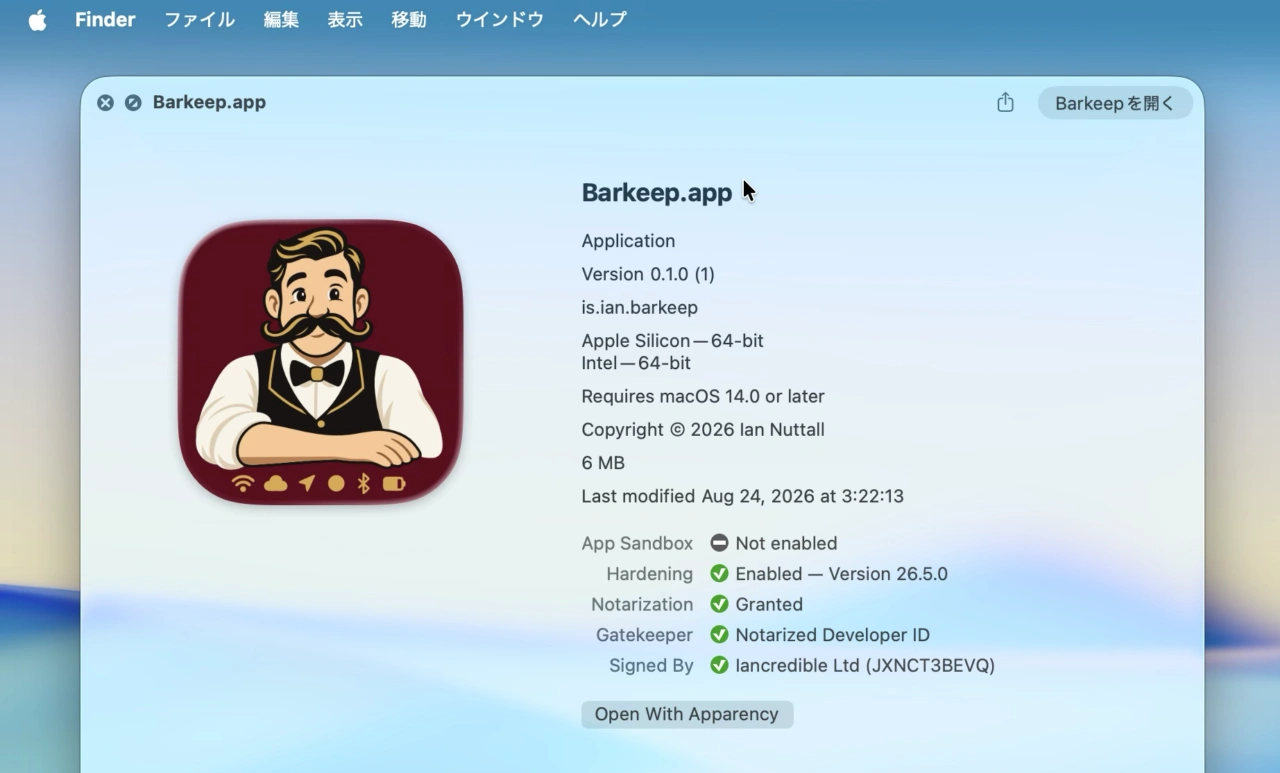Open the 表示 menu
1280x773 pixels.
point(345,19)
